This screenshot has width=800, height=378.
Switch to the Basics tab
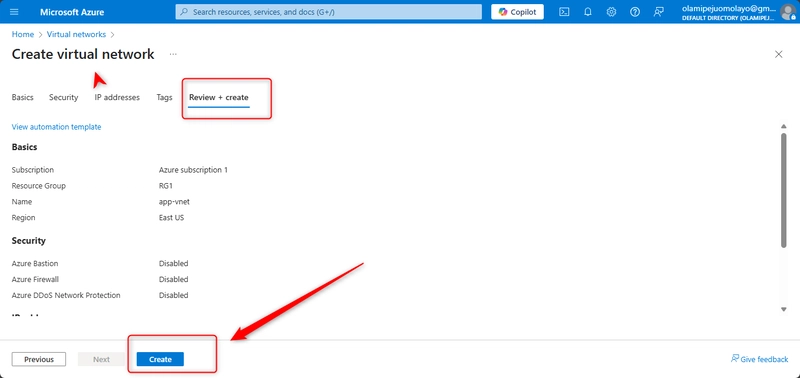point(22,97)
